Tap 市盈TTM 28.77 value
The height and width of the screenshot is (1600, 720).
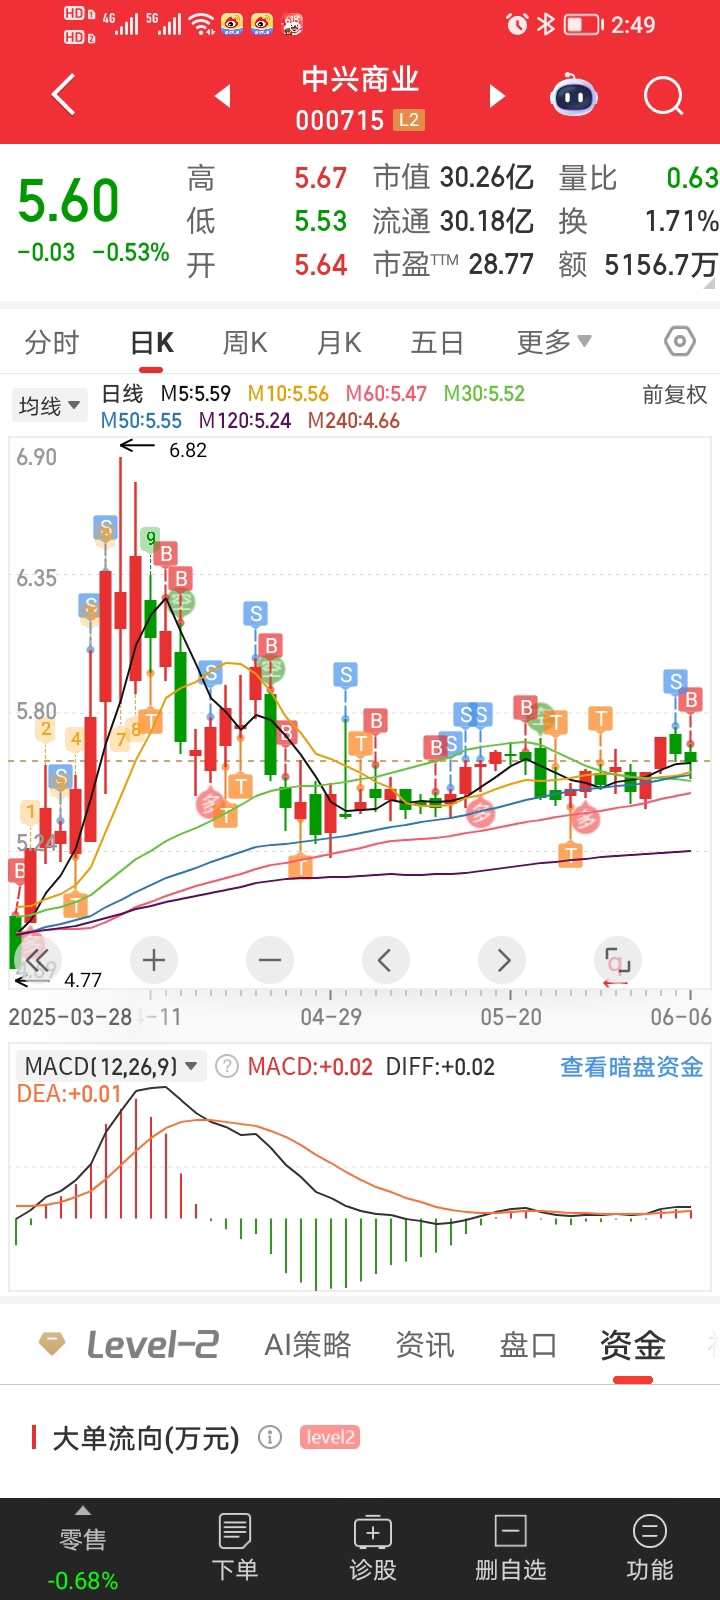(x=453, y=265)
